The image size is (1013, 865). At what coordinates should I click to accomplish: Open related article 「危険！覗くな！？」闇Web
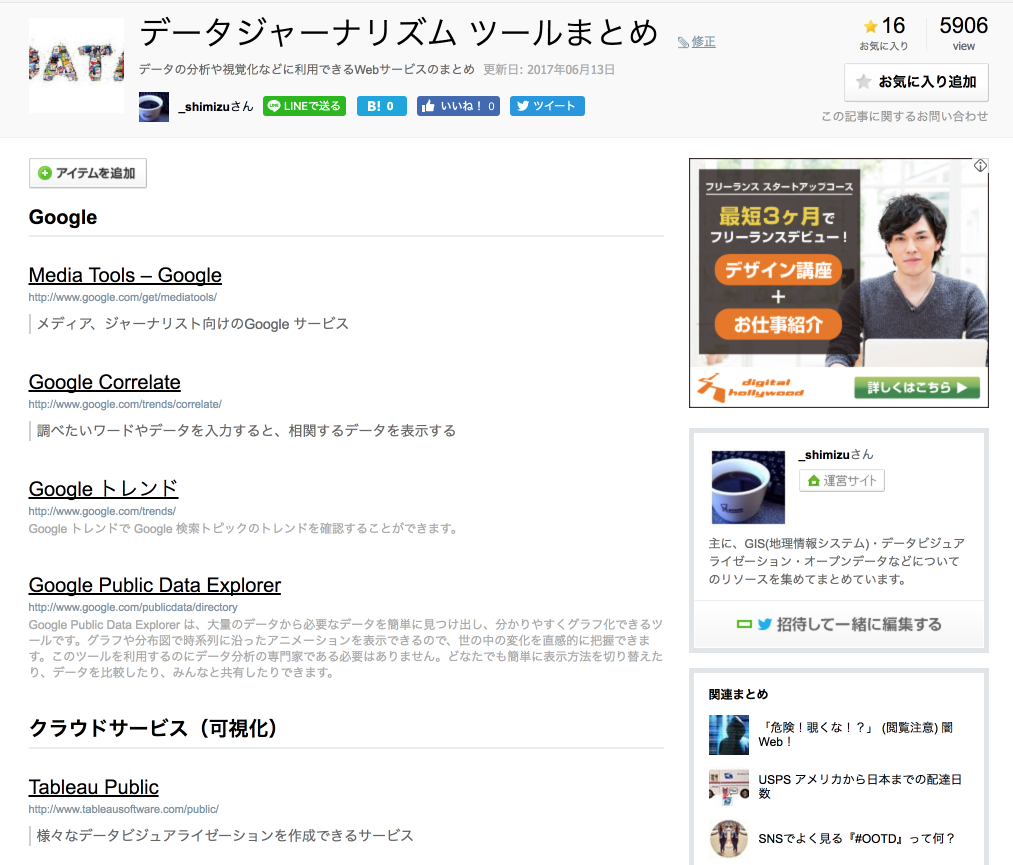coord(855,735)
